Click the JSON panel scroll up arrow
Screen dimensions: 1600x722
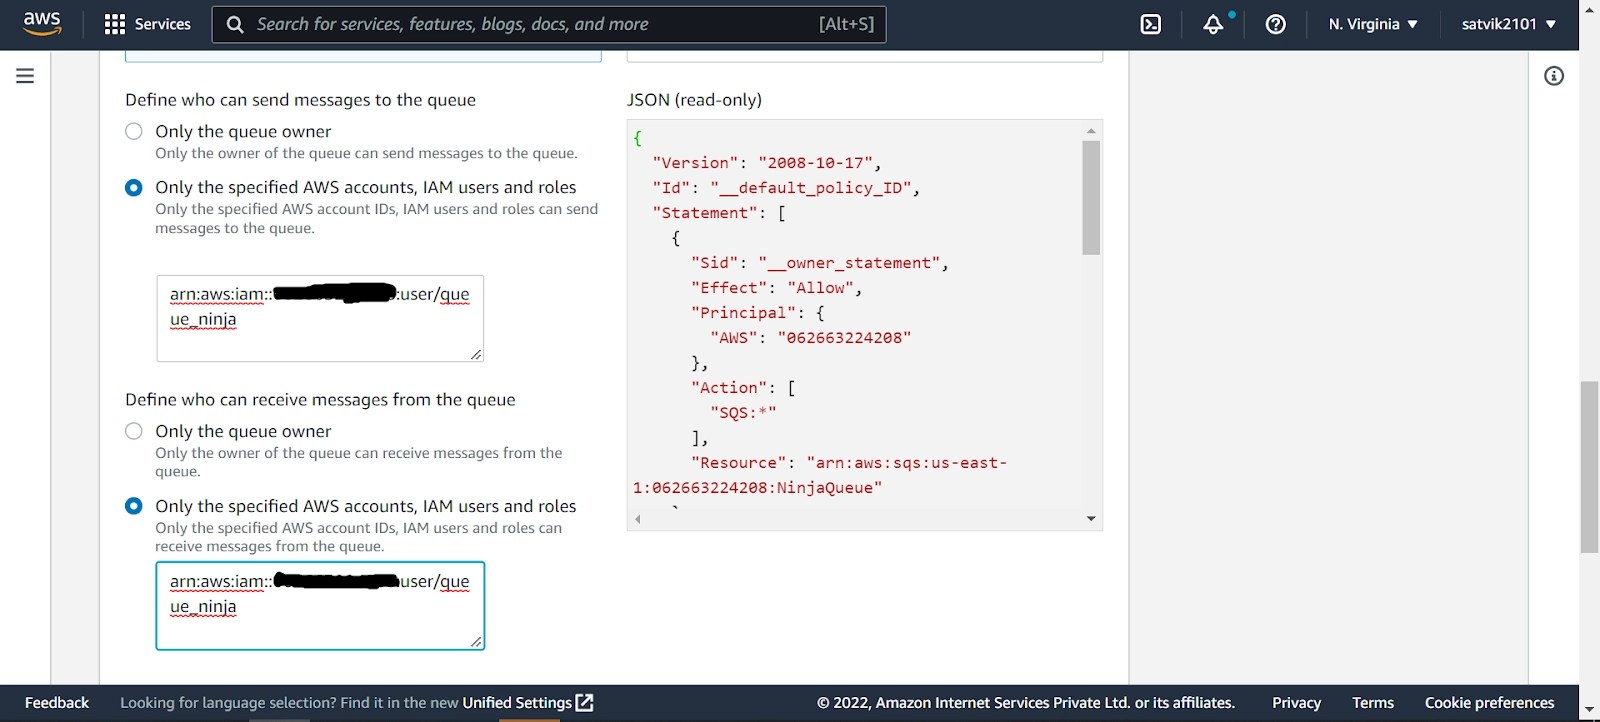[1091, 130]
